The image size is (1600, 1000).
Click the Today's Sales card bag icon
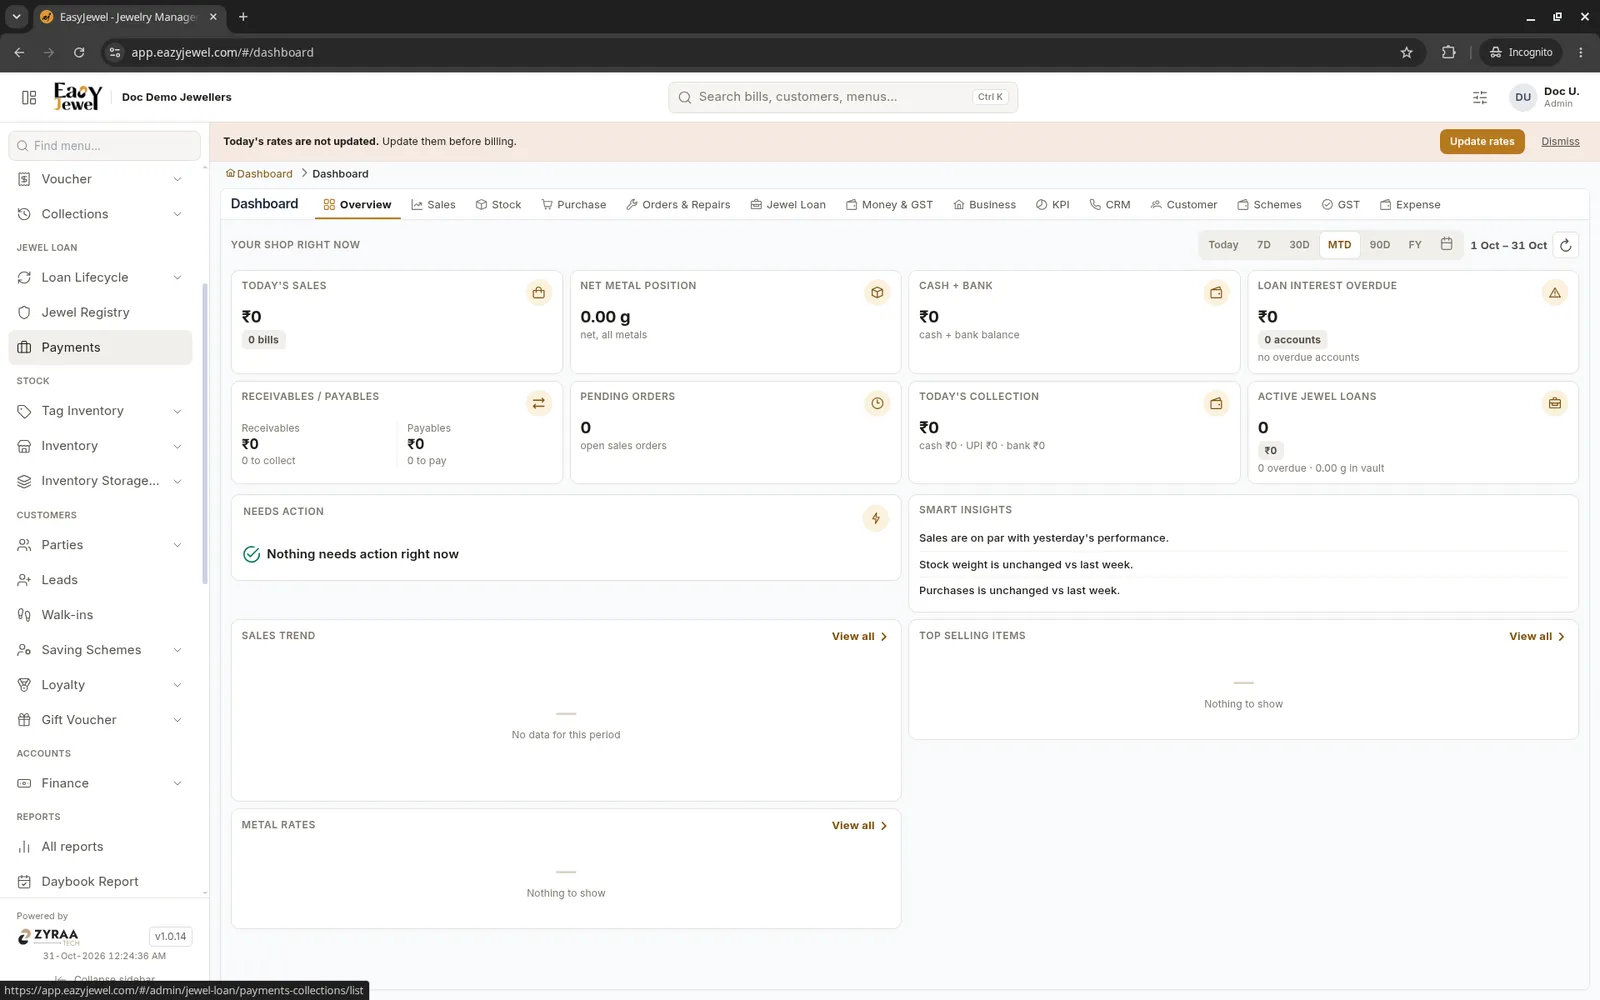539,293
